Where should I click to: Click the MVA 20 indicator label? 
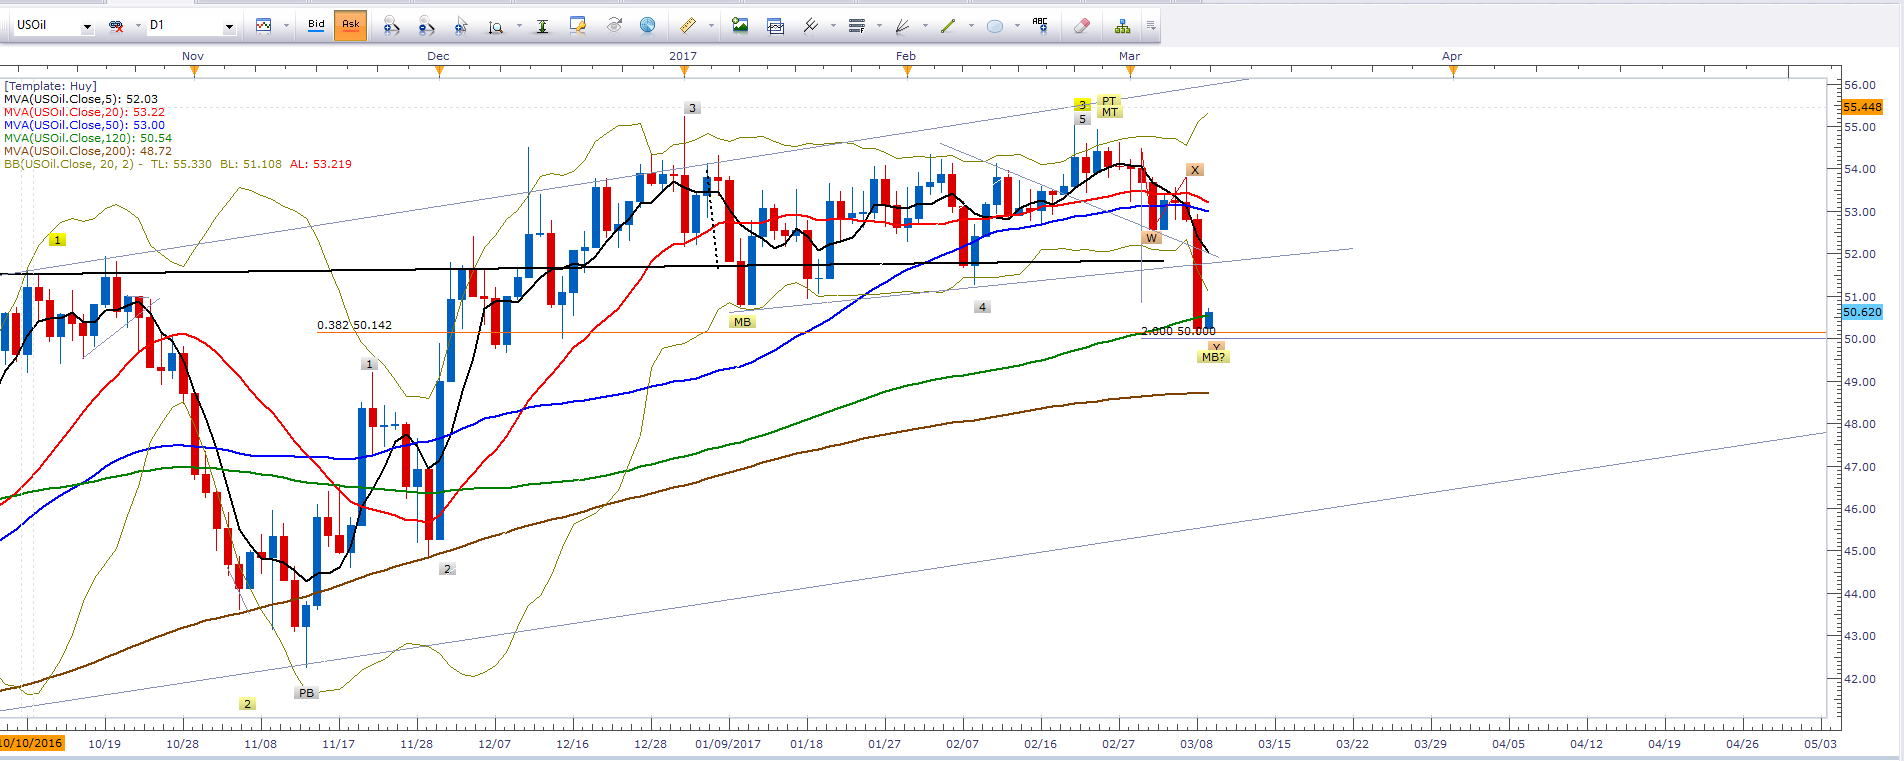[84, 112]
